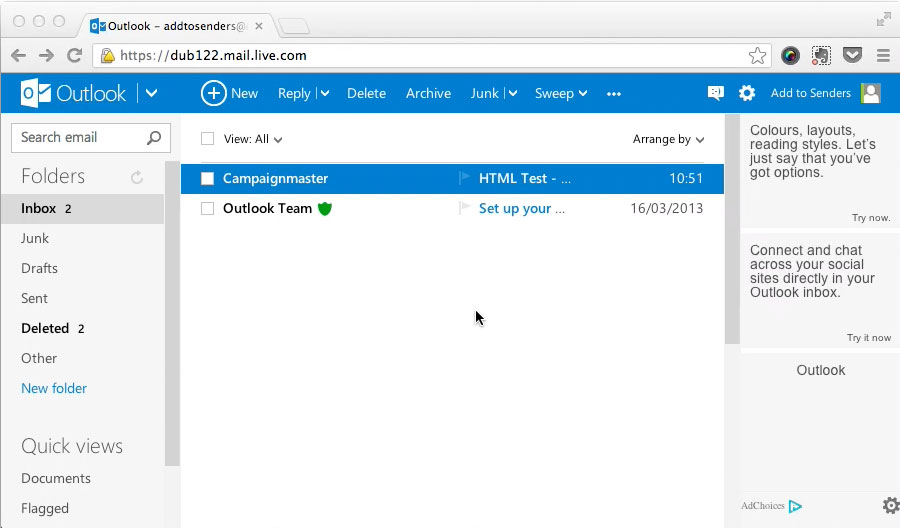Click the address bar URL
Screen dimensions: 900x528
pos(213,56)
